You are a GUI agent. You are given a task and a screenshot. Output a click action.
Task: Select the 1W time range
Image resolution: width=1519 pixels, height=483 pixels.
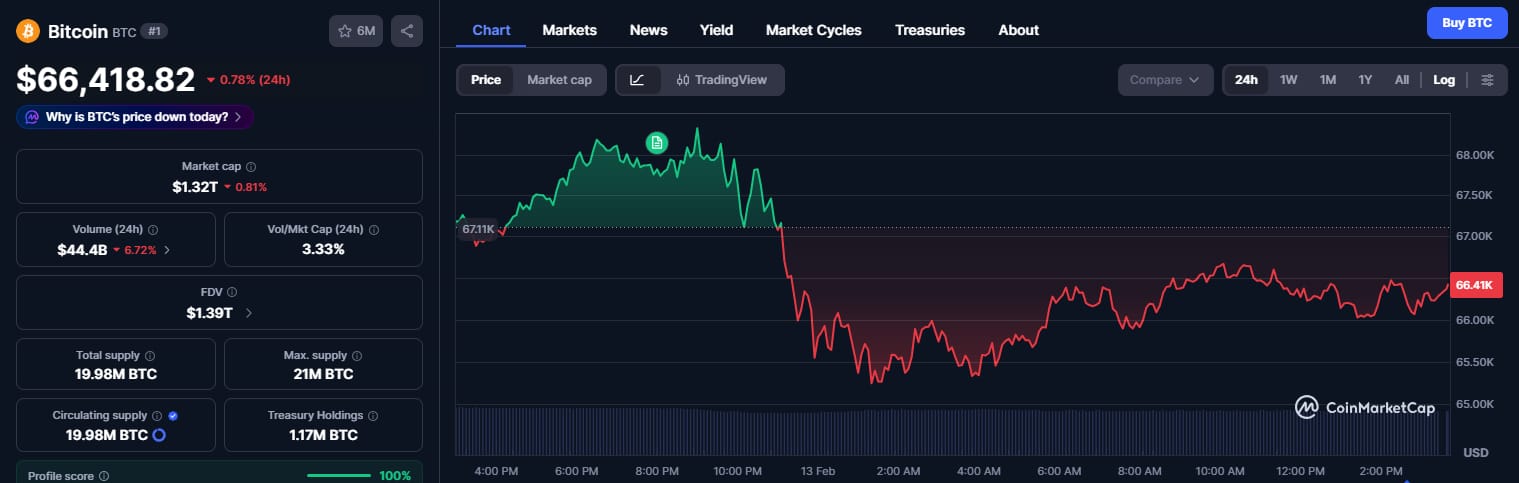click(1288, 80)
